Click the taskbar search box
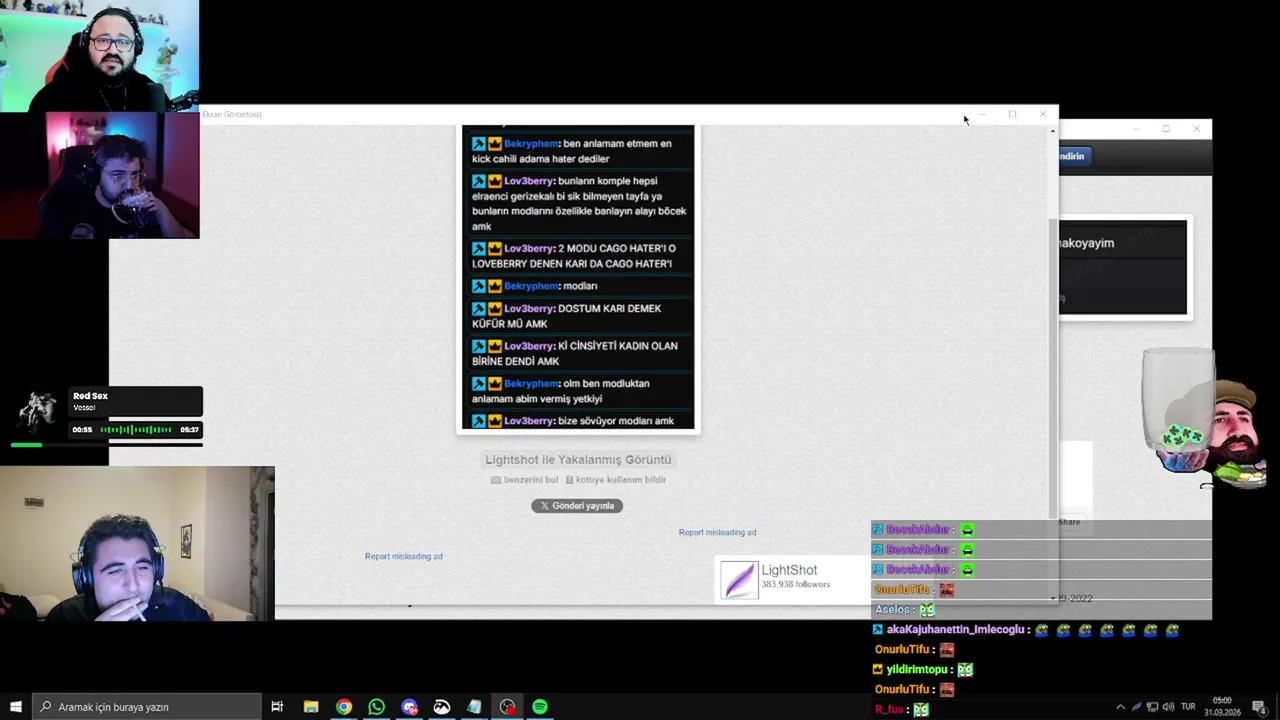The width and height of the screenshot is (1280, 720). 146,707
